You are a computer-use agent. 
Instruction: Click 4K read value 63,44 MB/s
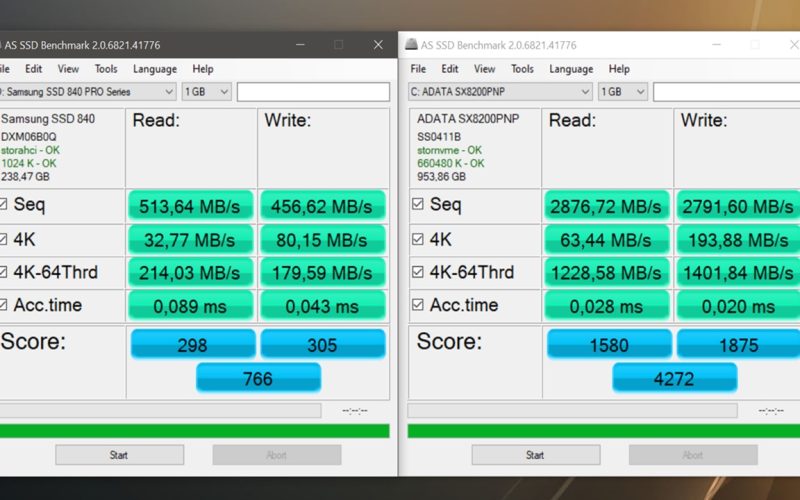coord(607,239)
